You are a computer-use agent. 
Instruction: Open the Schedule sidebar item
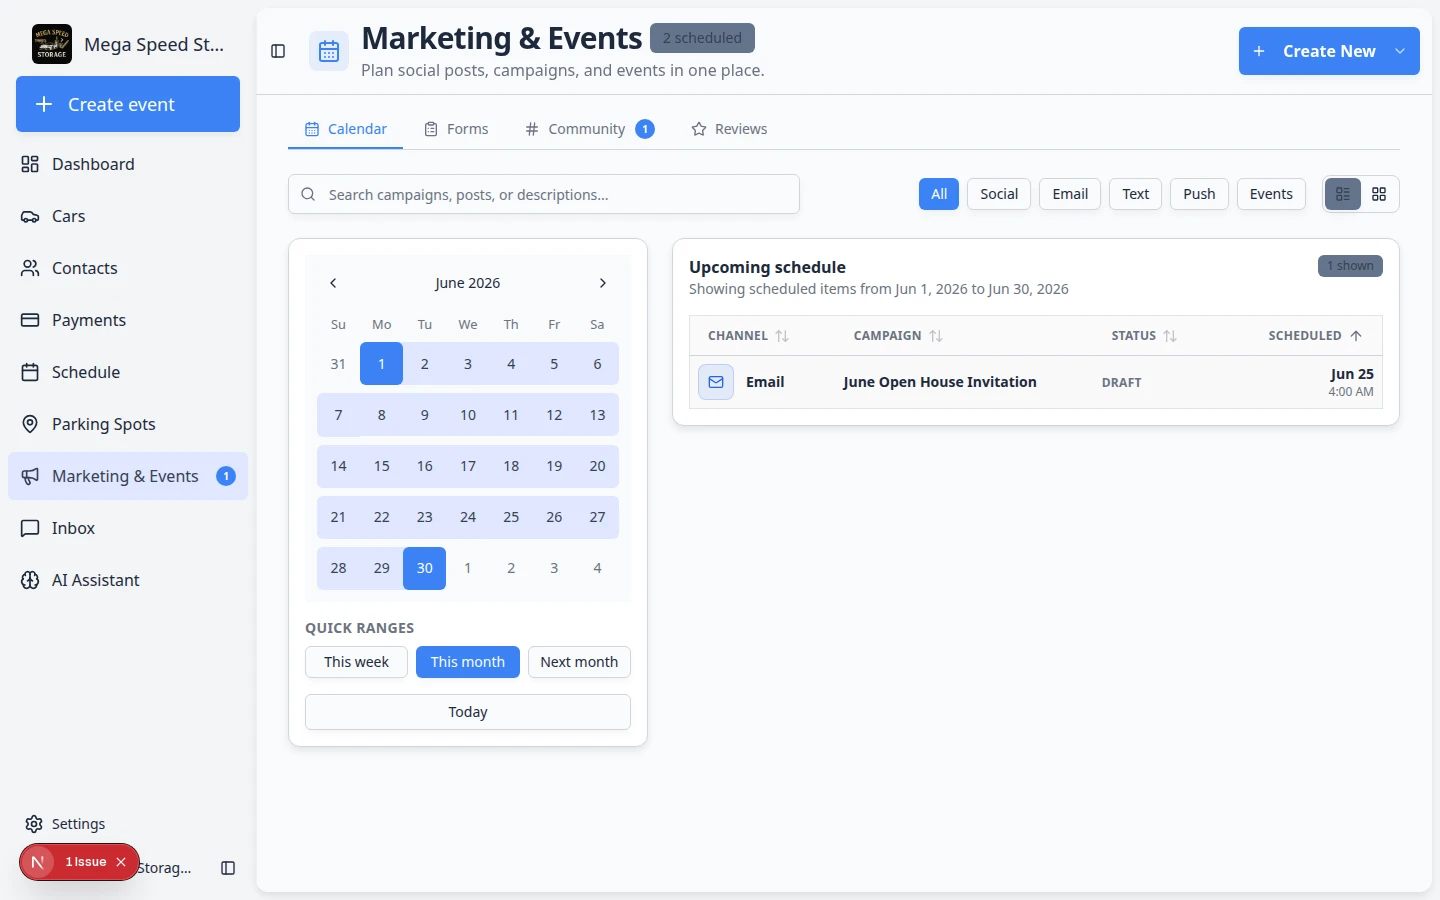tap(128, 372)
